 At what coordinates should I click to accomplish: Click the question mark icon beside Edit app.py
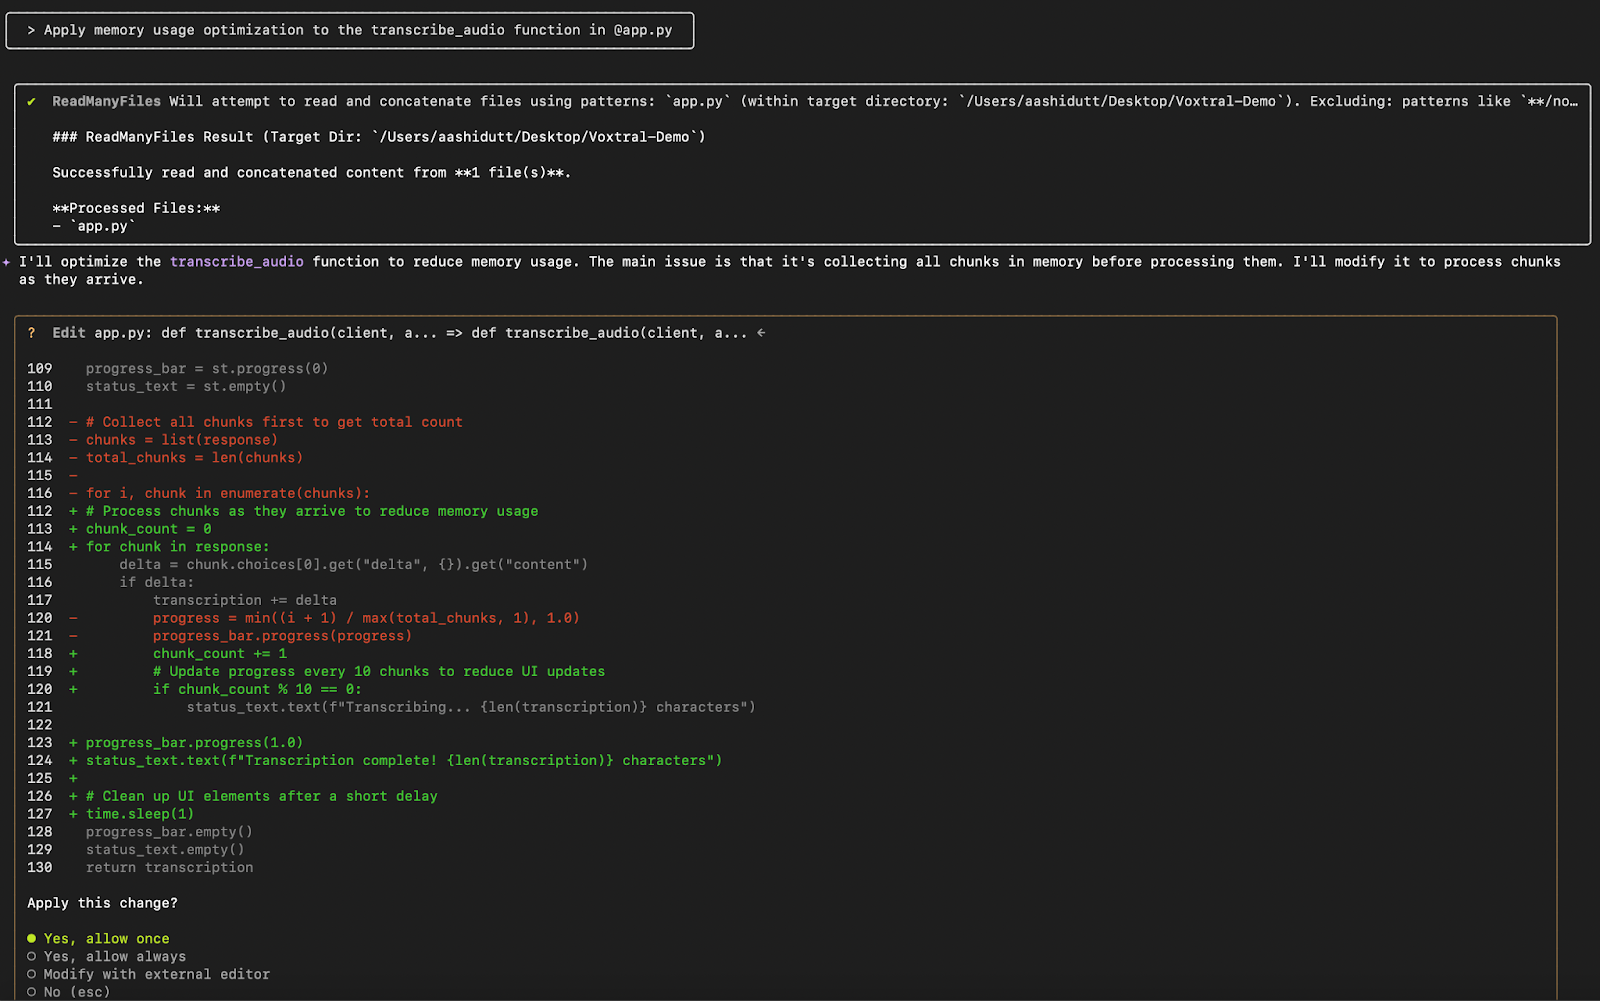point(32,333)
